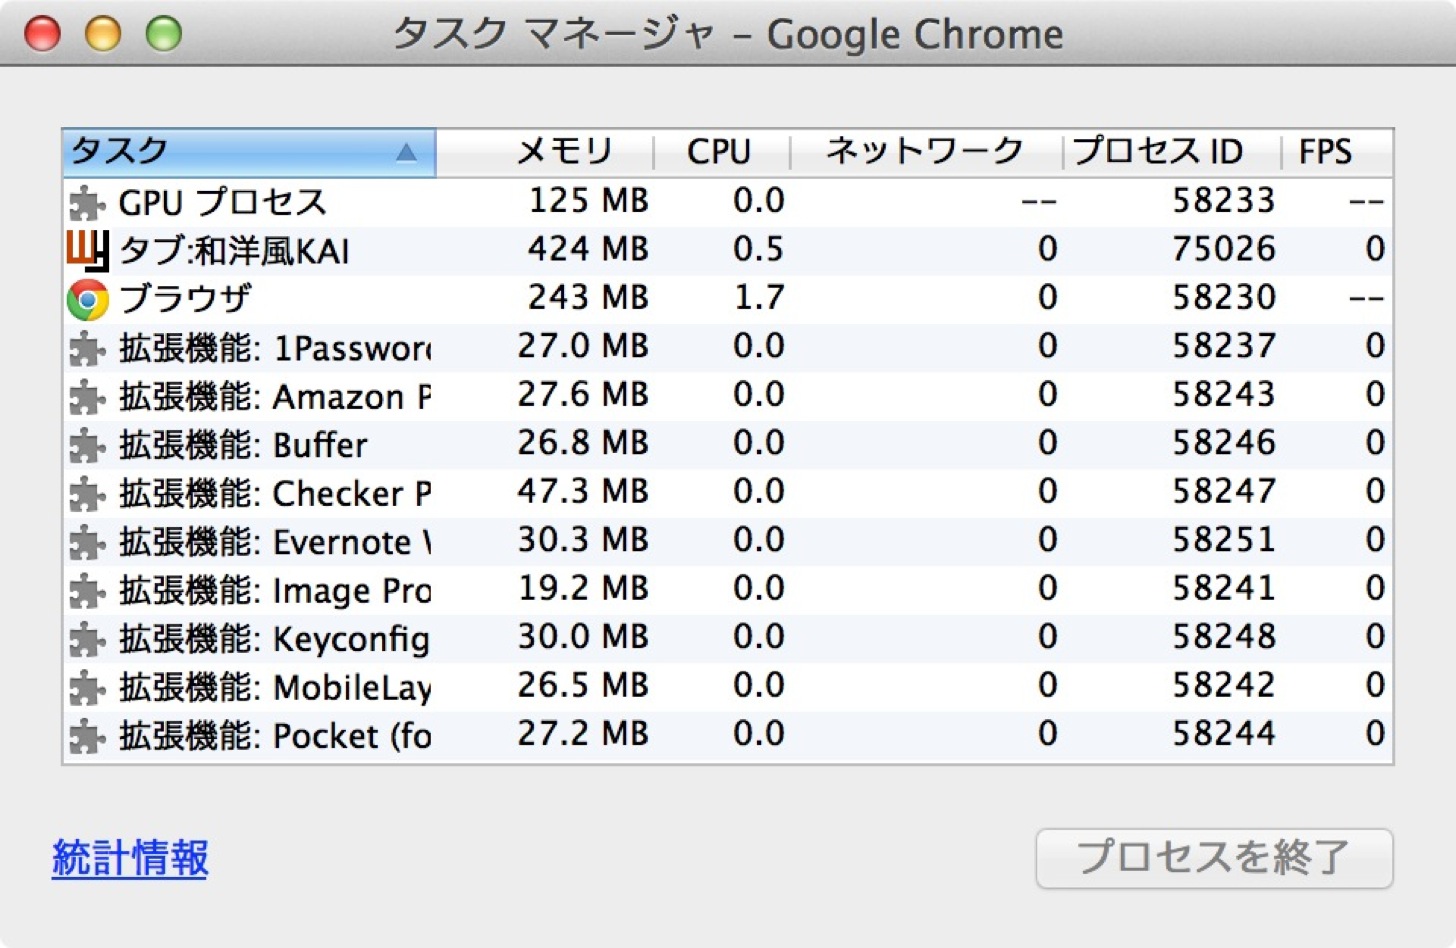Viewport: 1456px width, 948px height.
Task: Click process ID 58243
Action: point(1224,394)
